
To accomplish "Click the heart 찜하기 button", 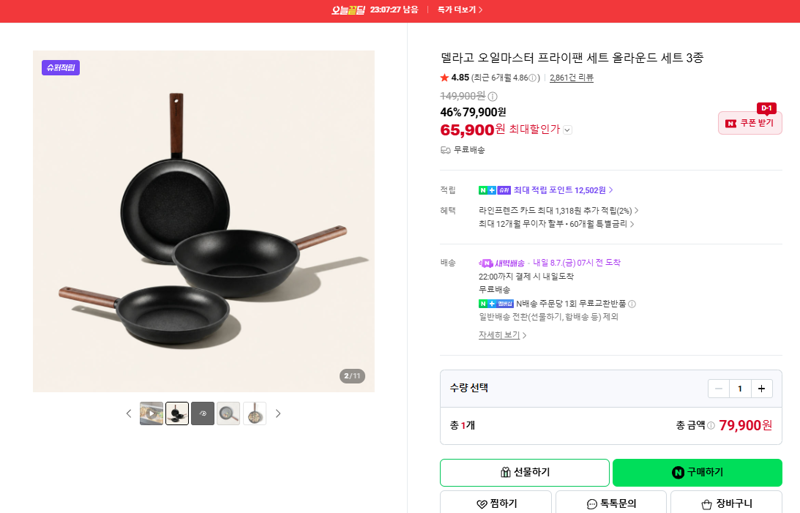I will click(496, 503).
